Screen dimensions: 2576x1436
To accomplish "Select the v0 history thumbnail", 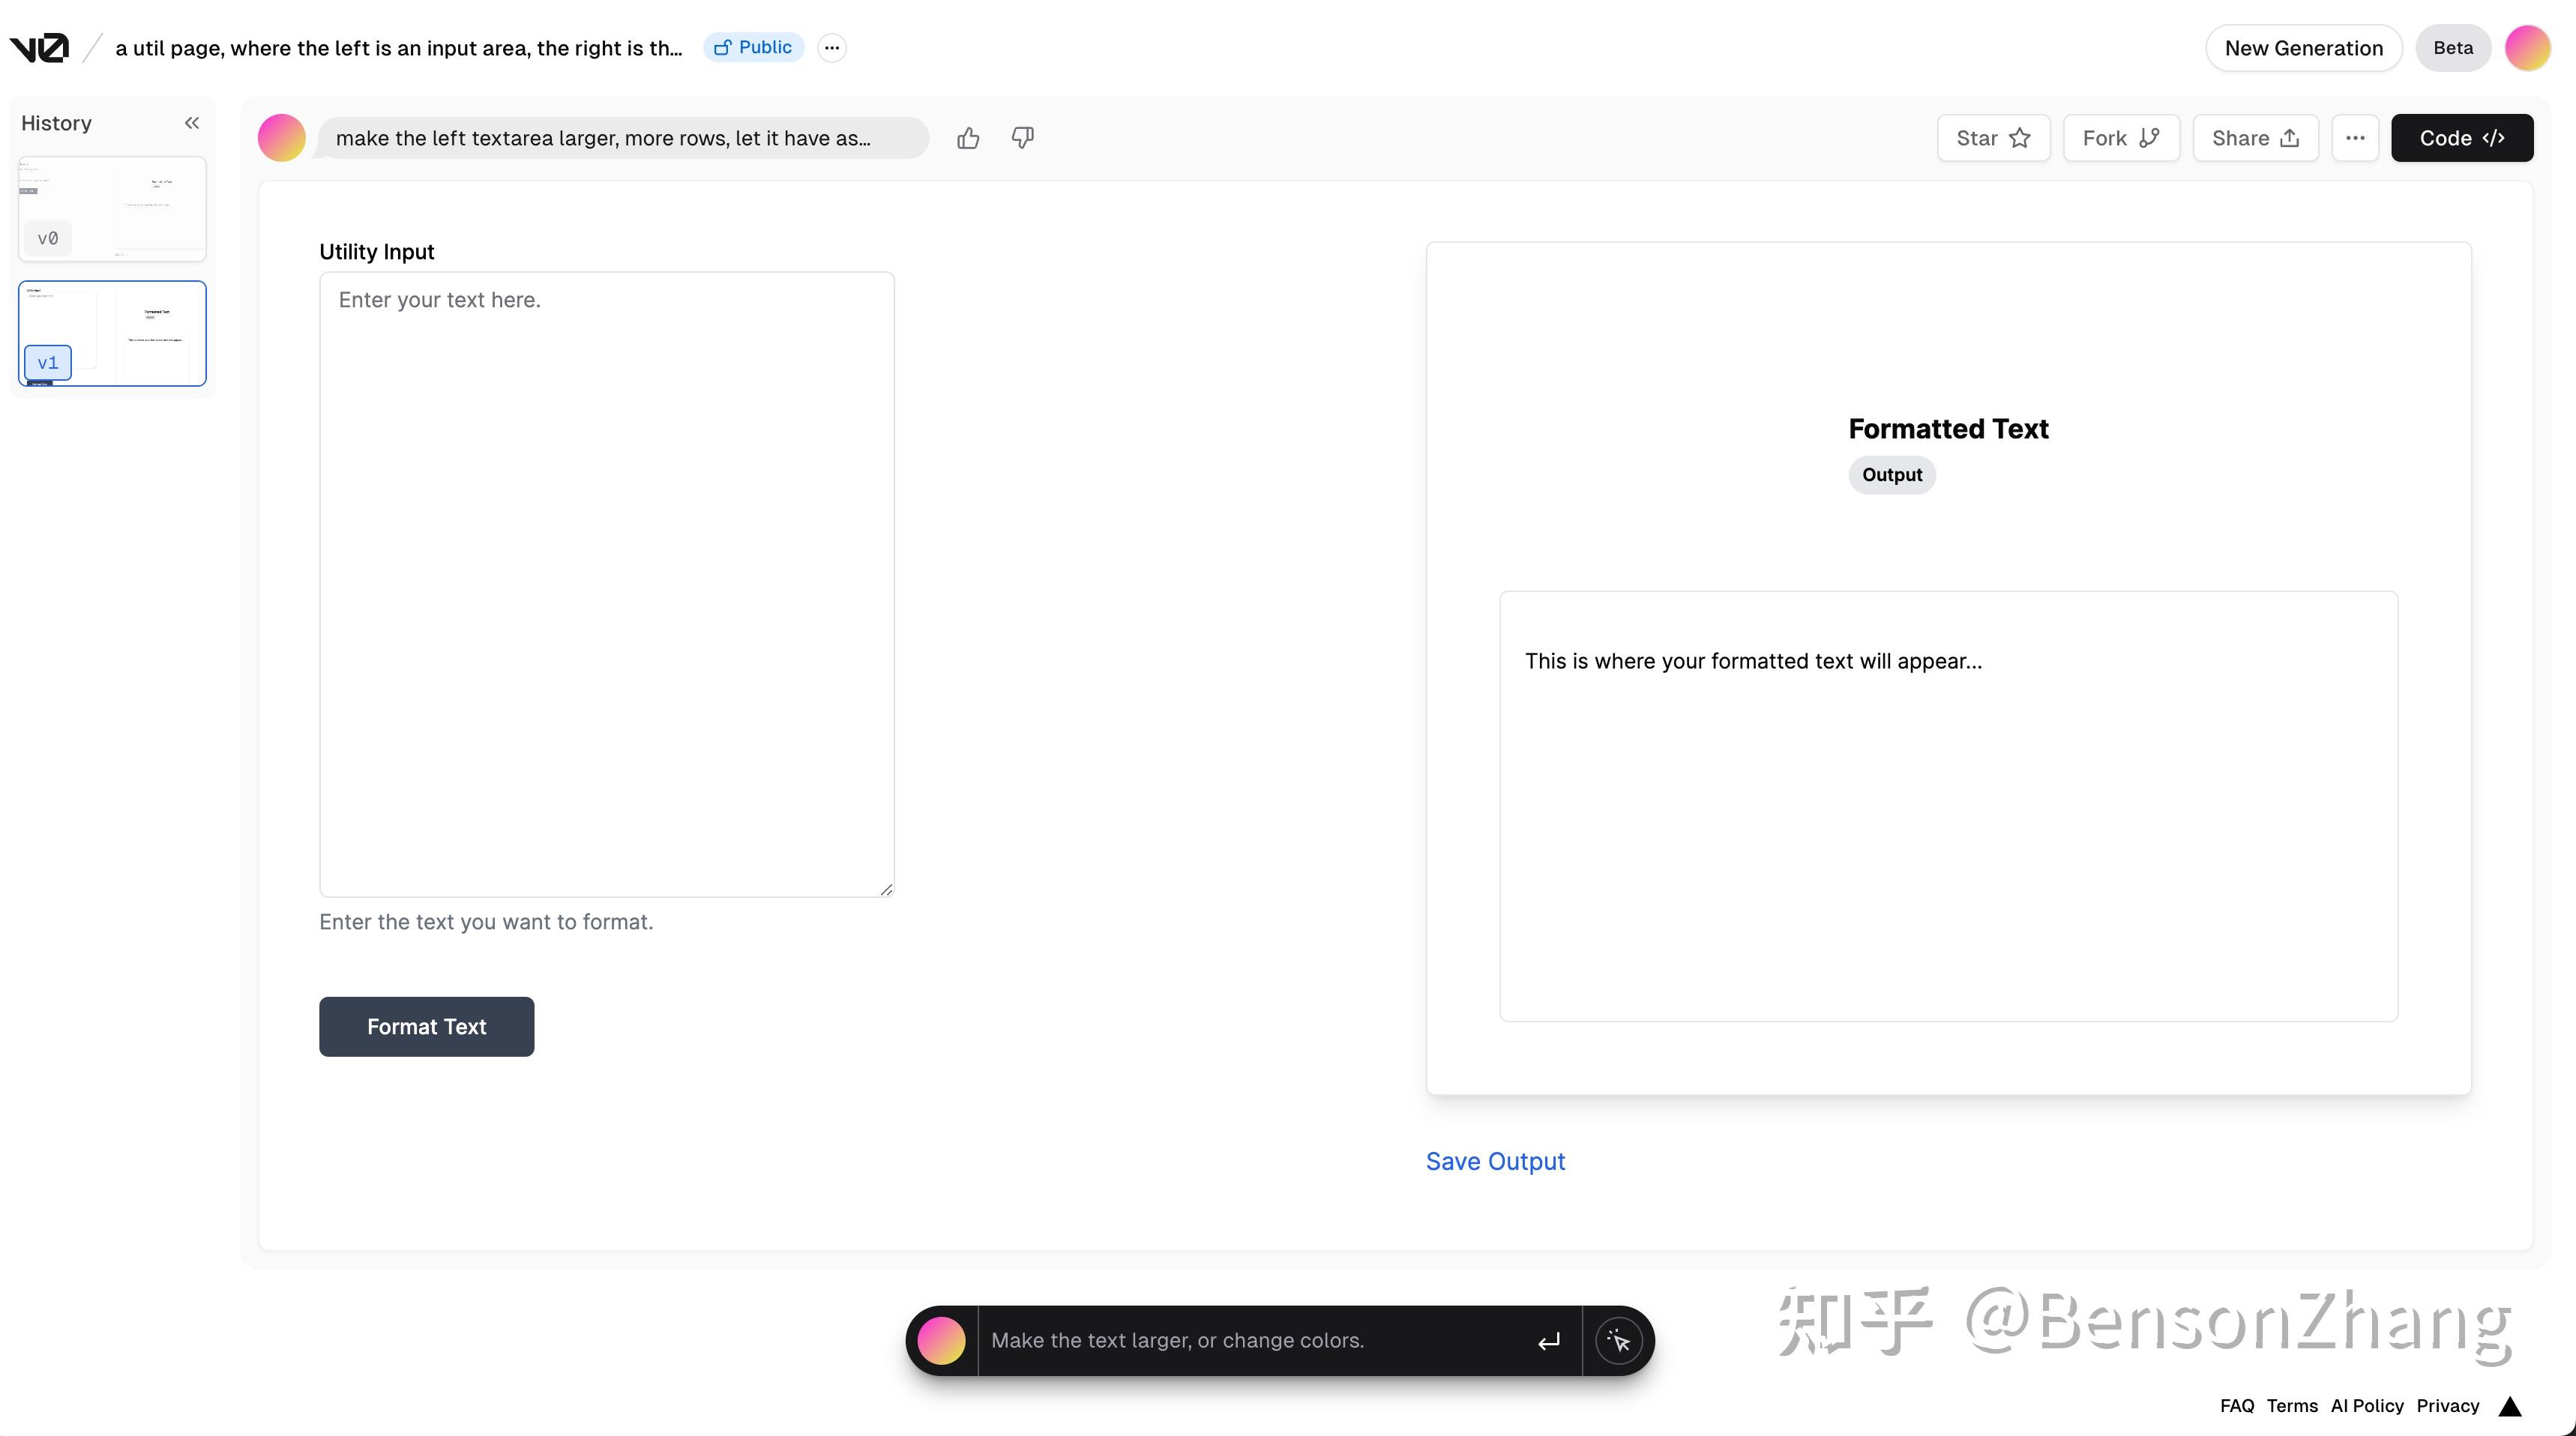I will (112, 208).
